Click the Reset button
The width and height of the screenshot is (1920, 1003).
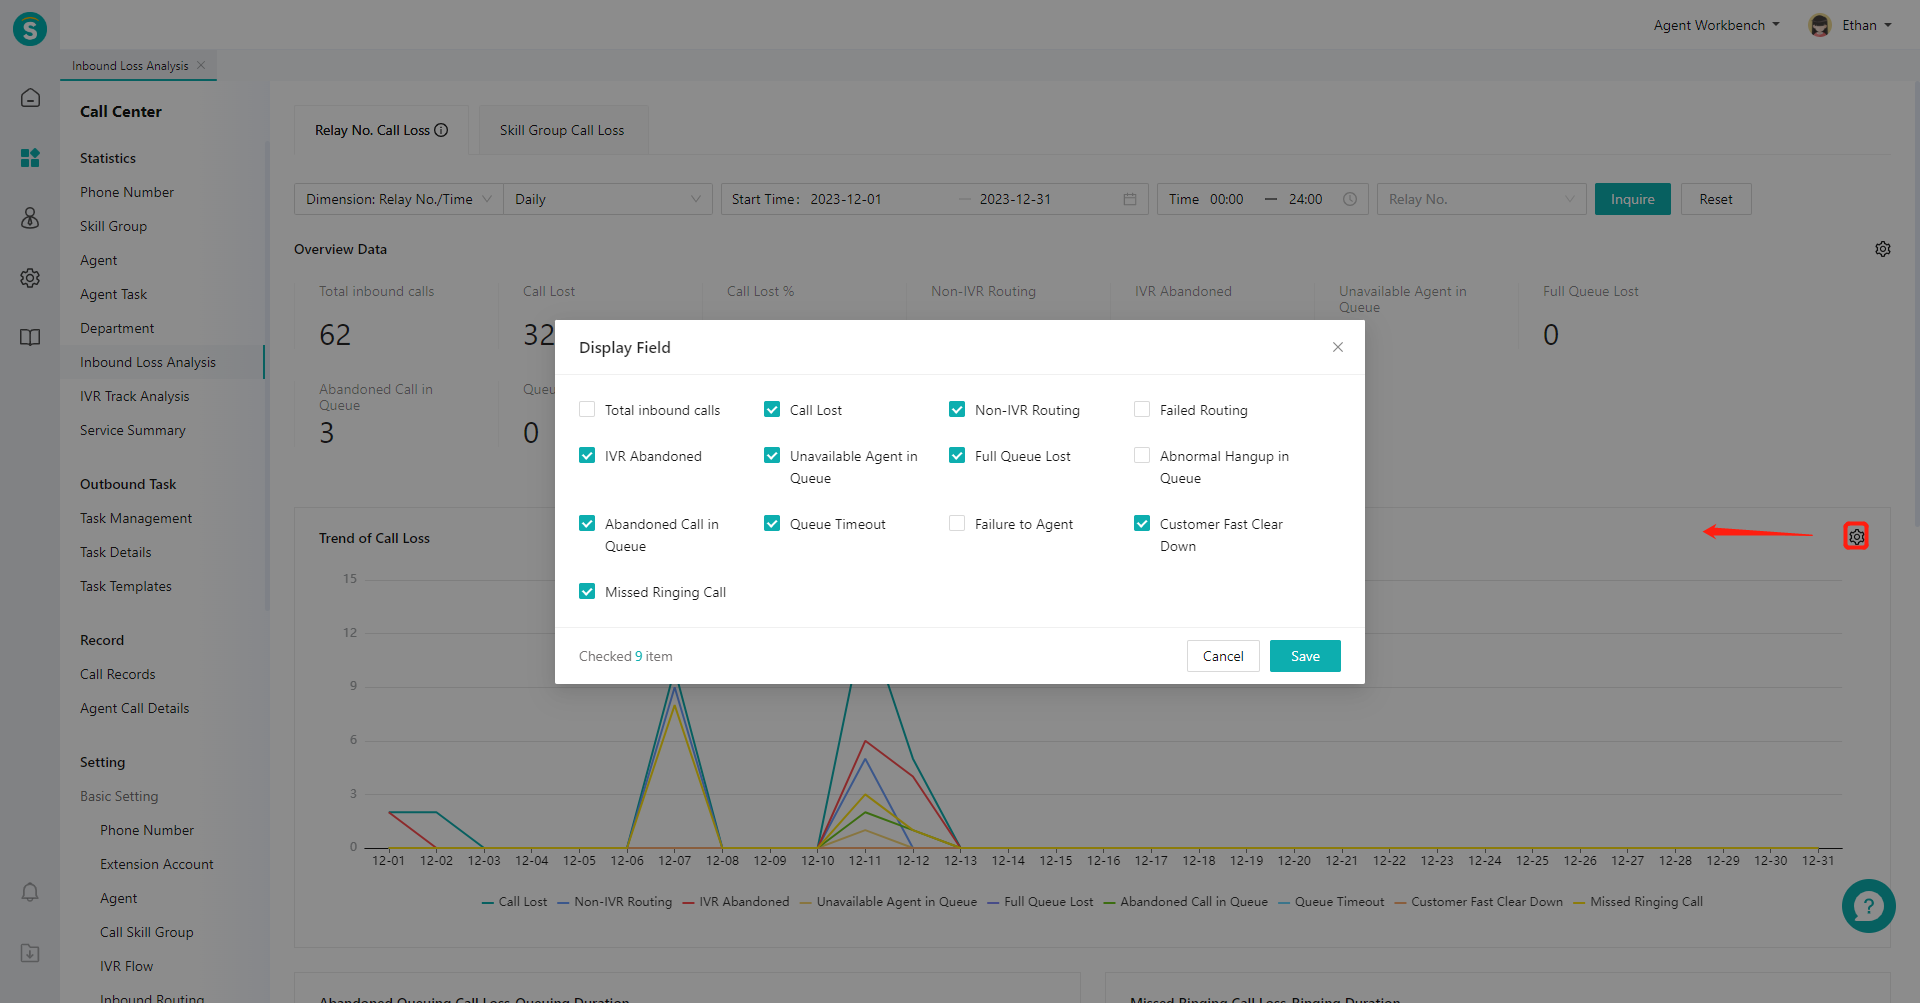1716,199
